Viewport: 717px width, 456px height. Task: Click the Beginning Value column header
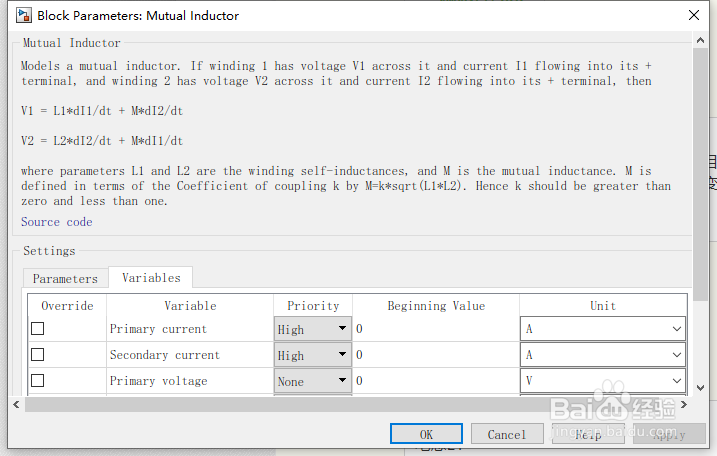tap(436, 306)
